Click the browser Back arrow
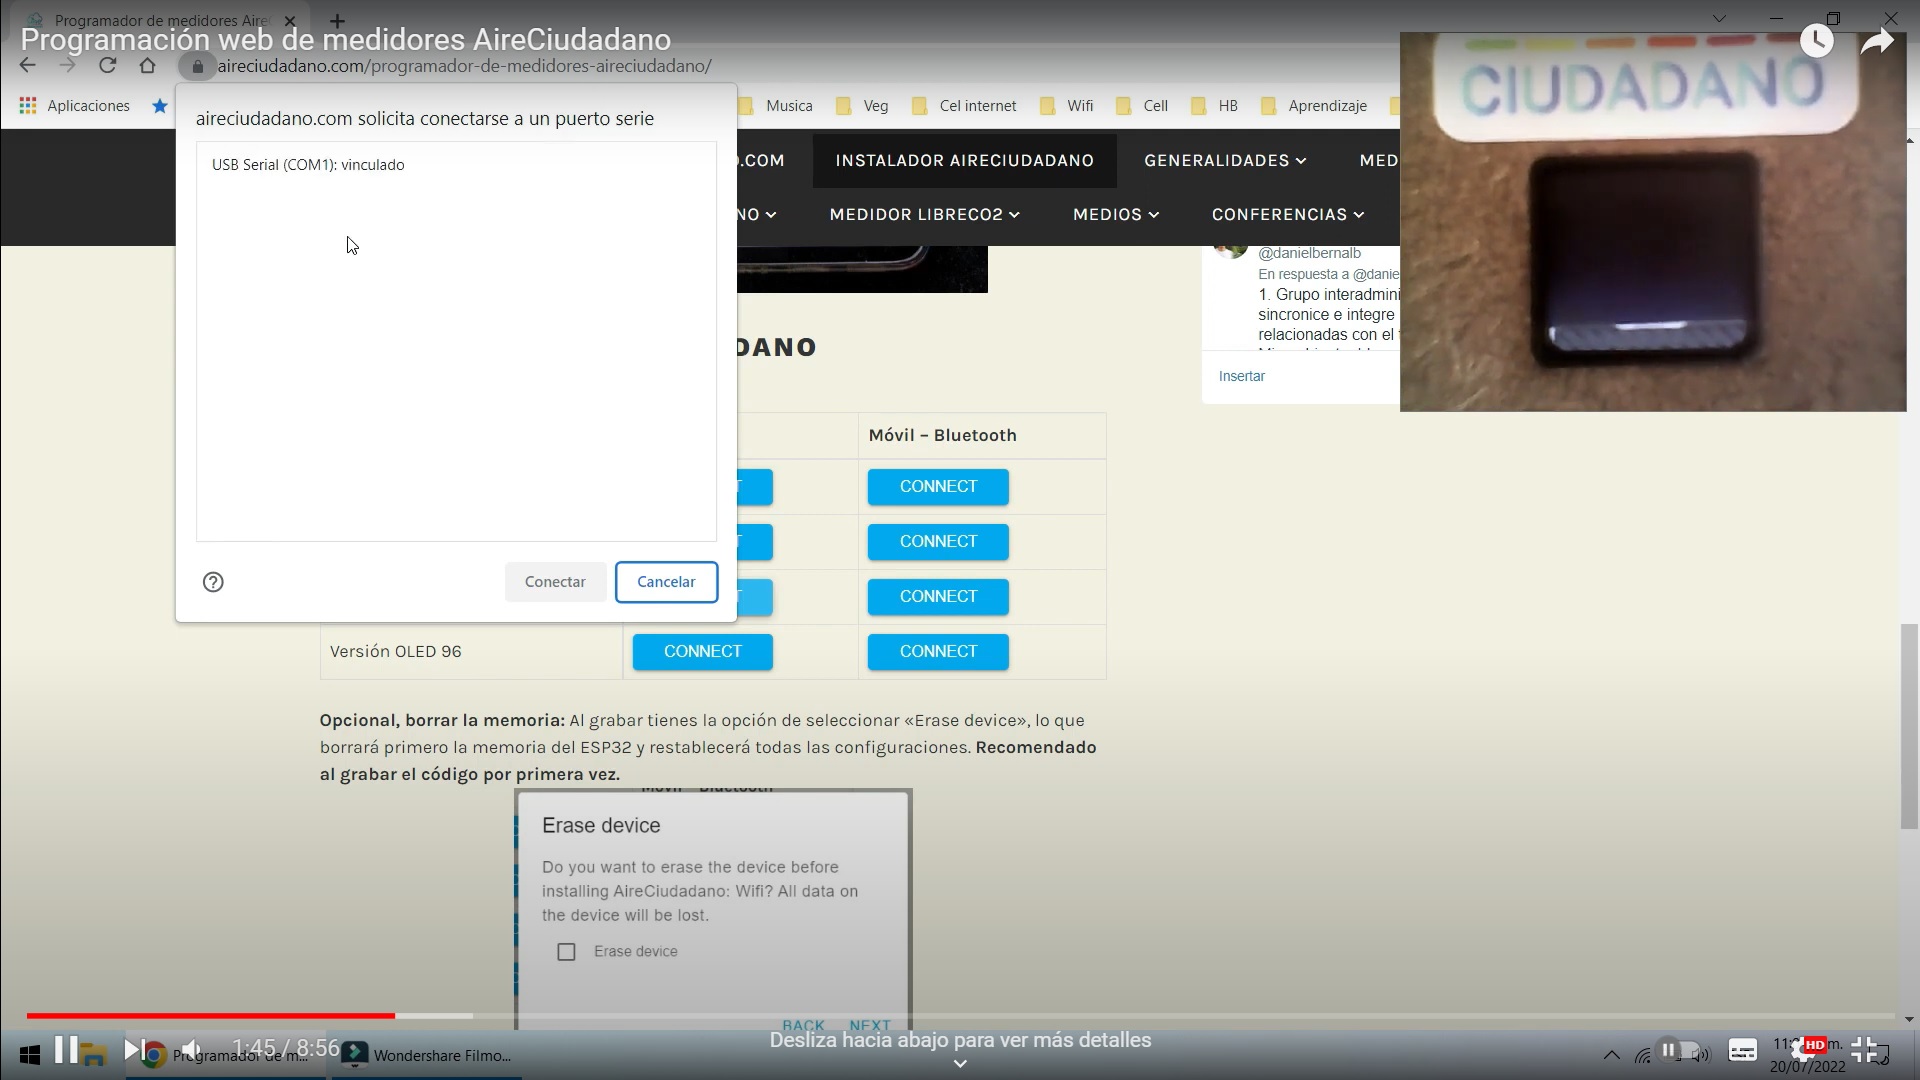The image size is (1920, 1080). [x=28, y=66]
